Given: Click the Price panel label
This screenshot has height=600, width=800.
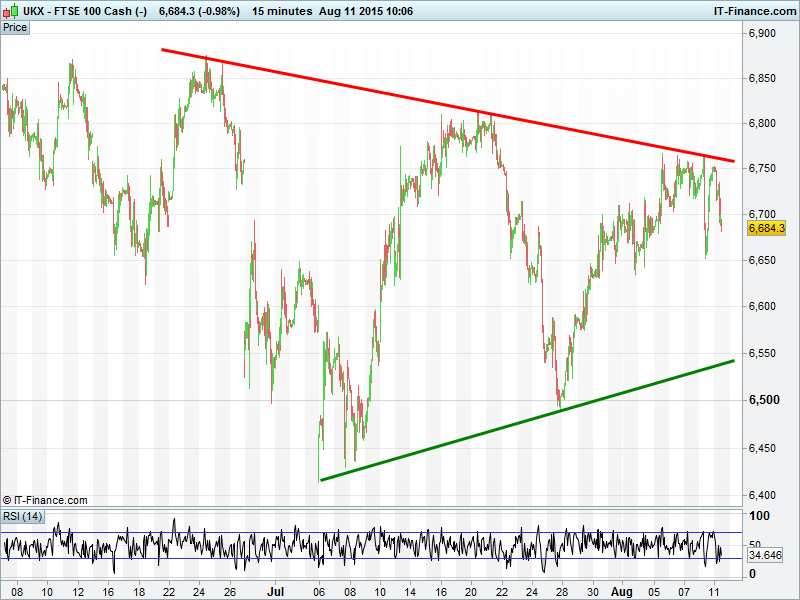Looking at the screenshot, I should [15, 28].
